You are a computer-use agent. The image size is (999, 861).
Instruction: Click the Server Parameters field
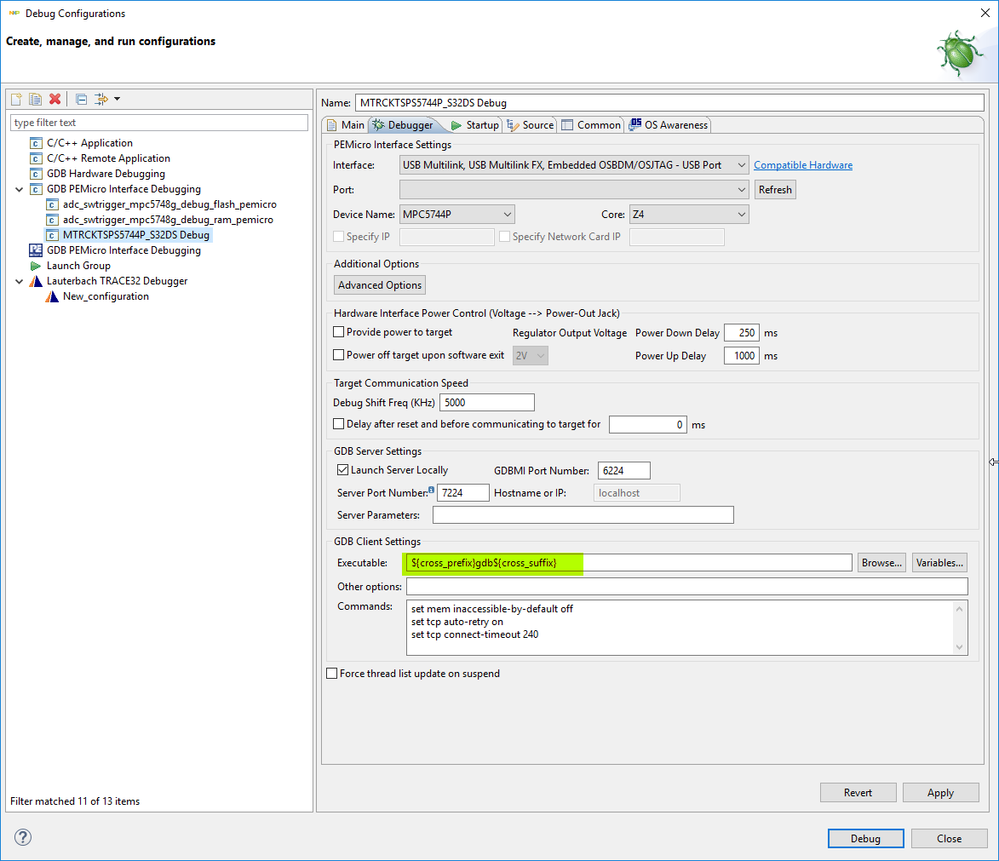click(x=583, y=514)
